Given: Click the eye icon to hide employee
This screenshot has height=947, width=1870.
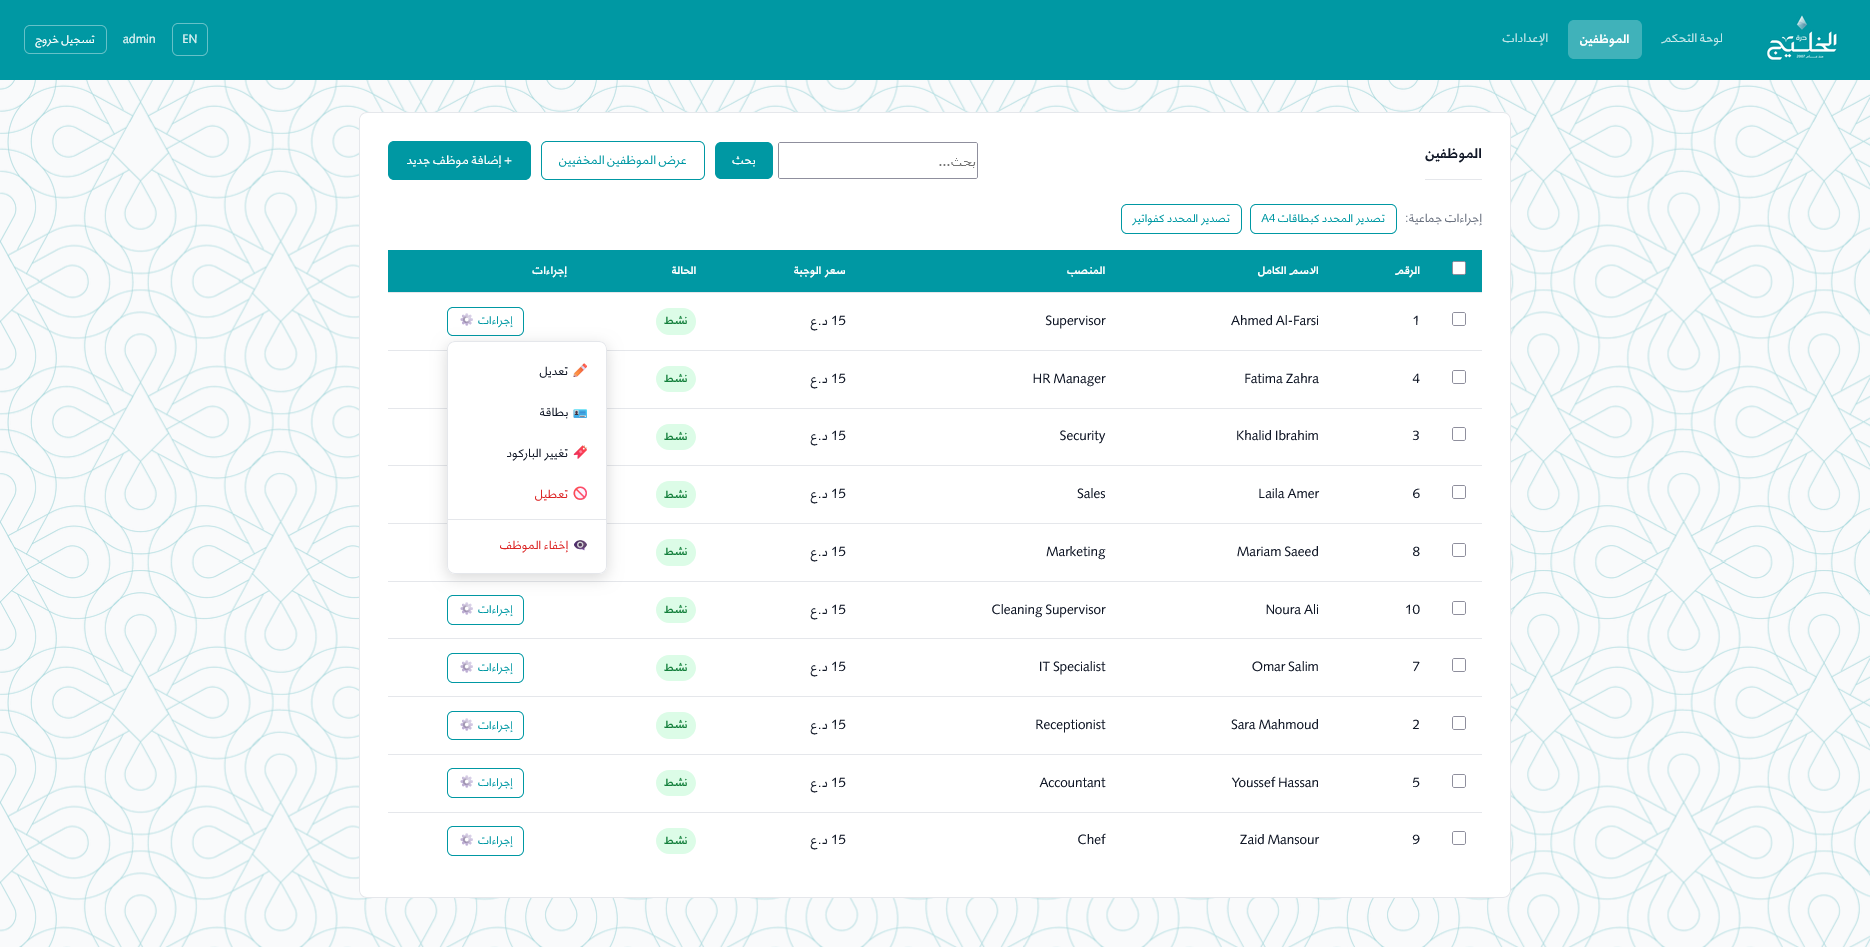Looking at the screenshot, I should pyautogui.click(x=580, y=546).
